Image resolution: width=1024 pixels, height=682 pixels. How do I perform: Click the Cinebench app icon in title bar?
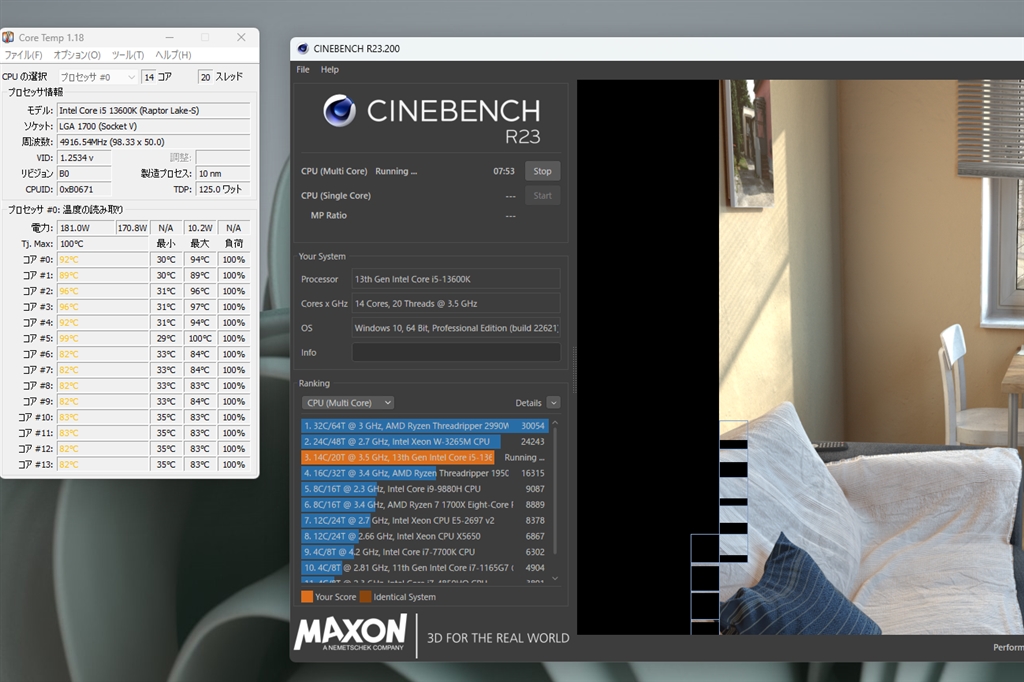(302, 48)
